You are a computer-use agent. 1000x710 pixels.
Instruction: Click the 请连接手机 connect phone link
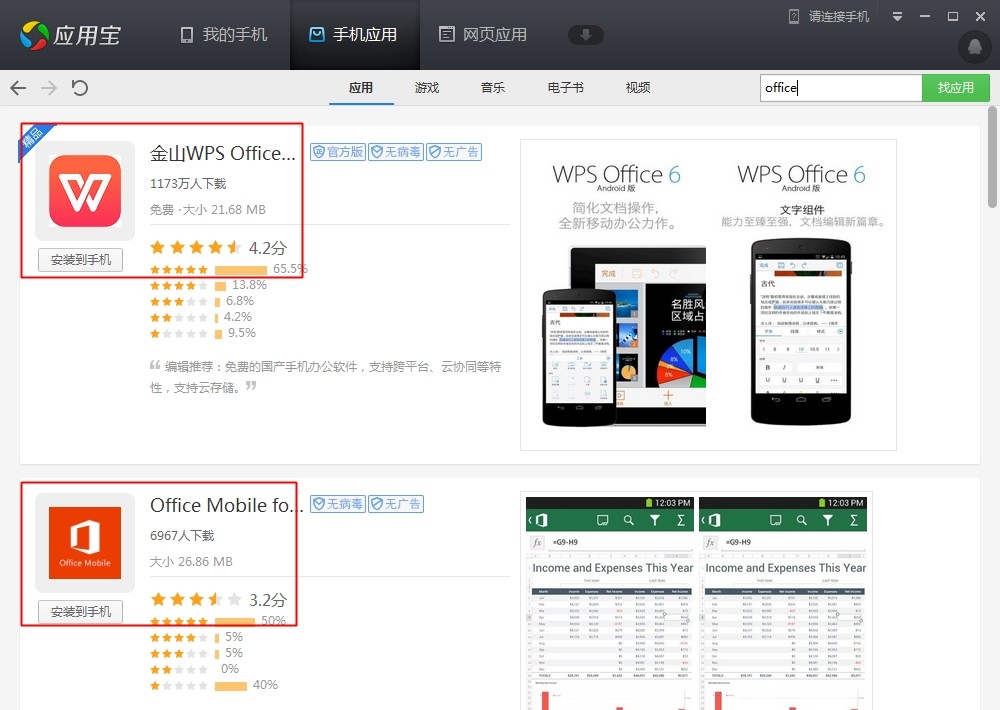[829, 17]
